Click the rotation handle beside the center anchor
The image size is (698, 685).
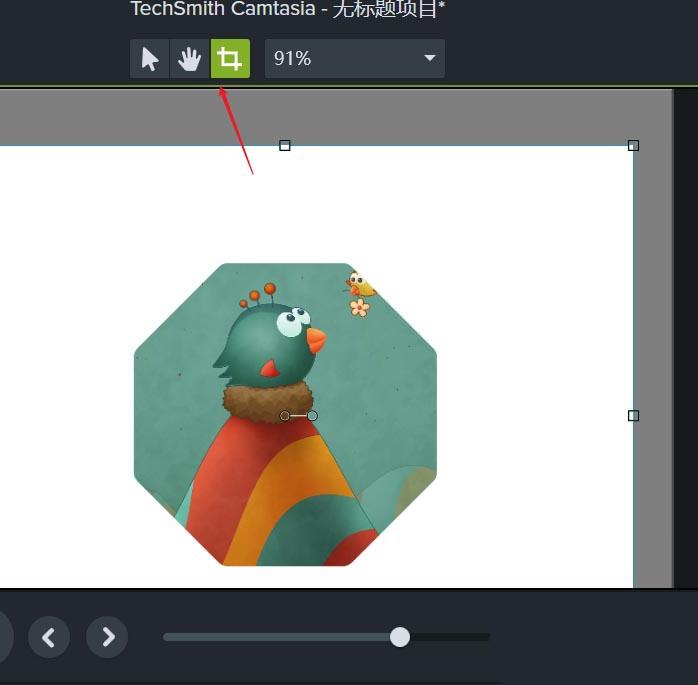312,416
